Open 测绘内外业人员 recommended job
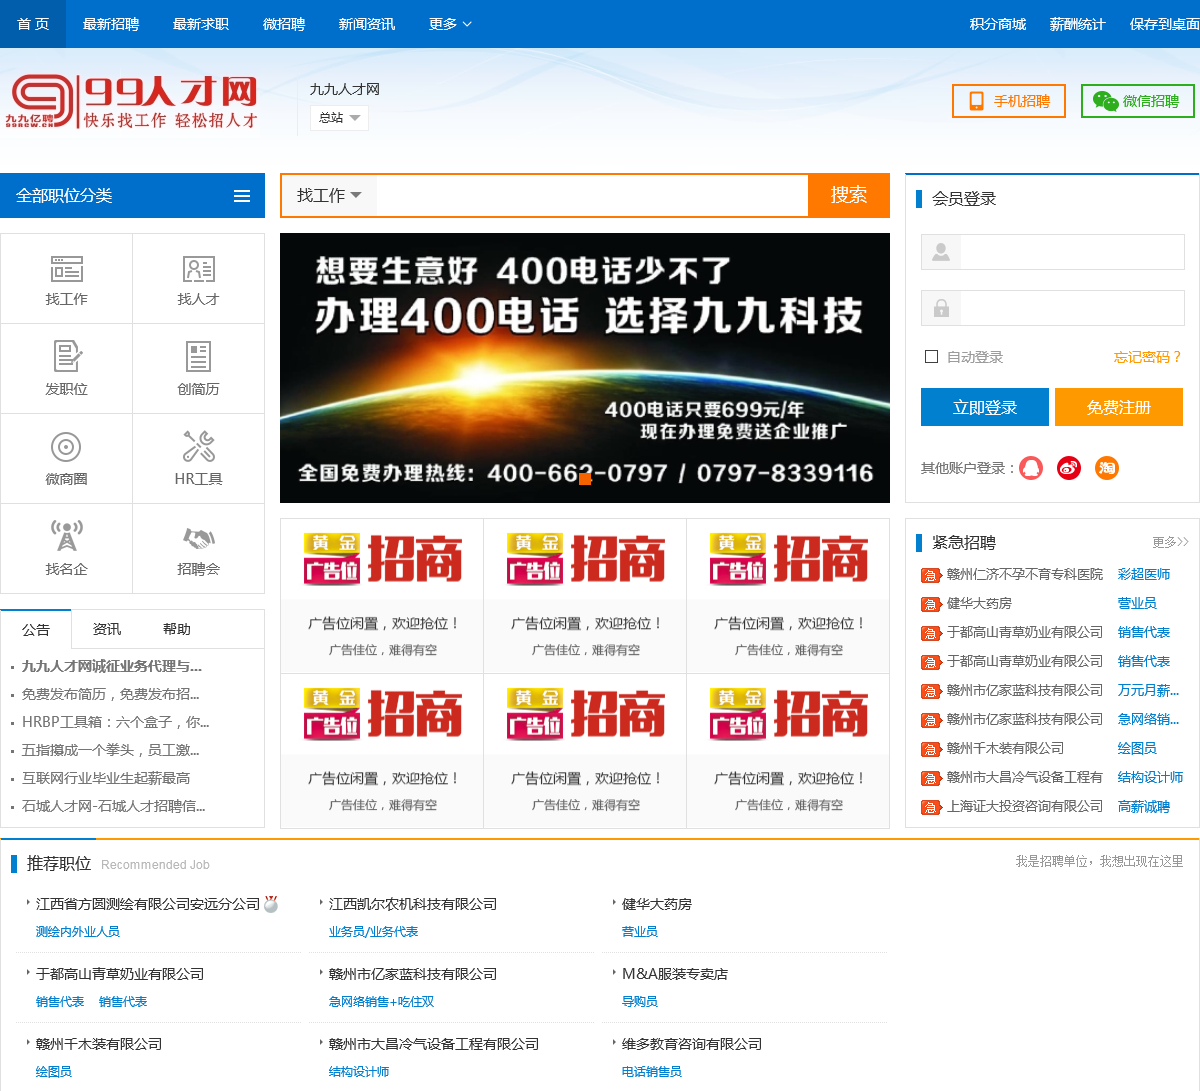 click(78, 931)
